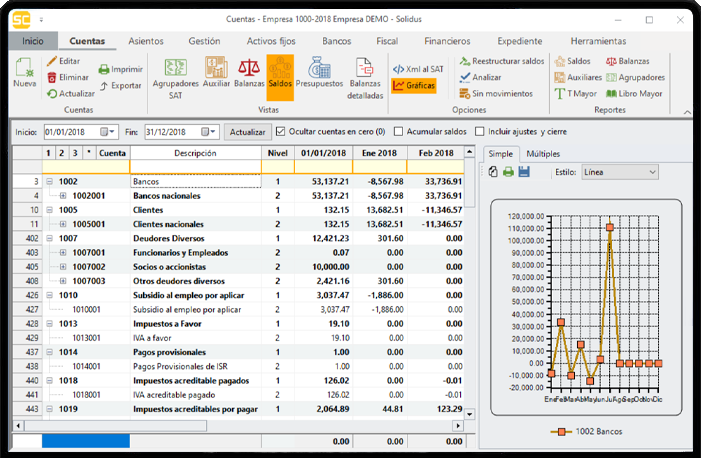Image resolution: width=701 pixels, height=458 pixels.
Task: Click level 2 column button
Action: pos(62,153)
